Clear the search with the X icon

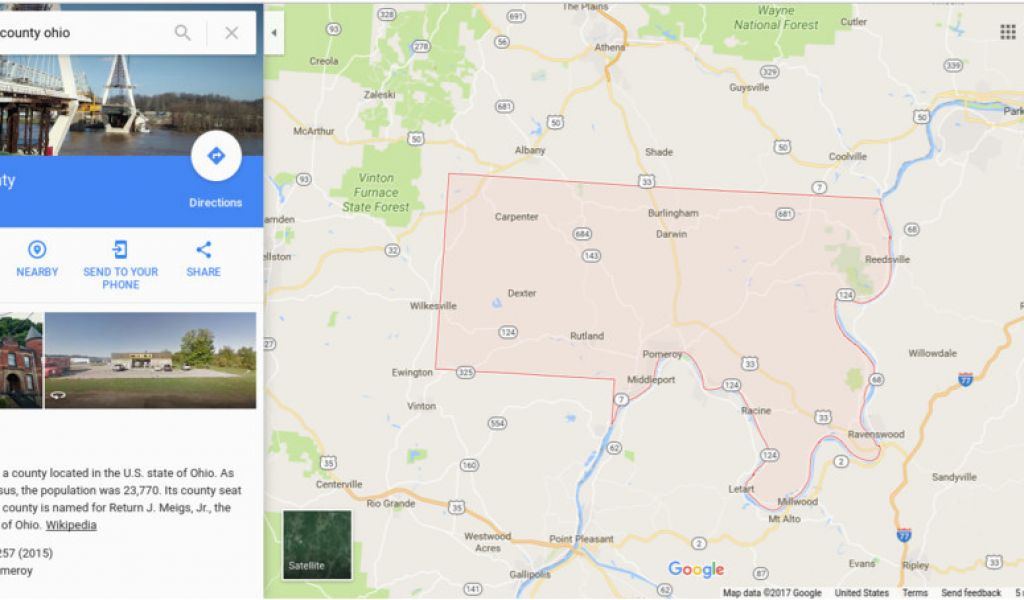pyautogui.click(x=232, y=33)
